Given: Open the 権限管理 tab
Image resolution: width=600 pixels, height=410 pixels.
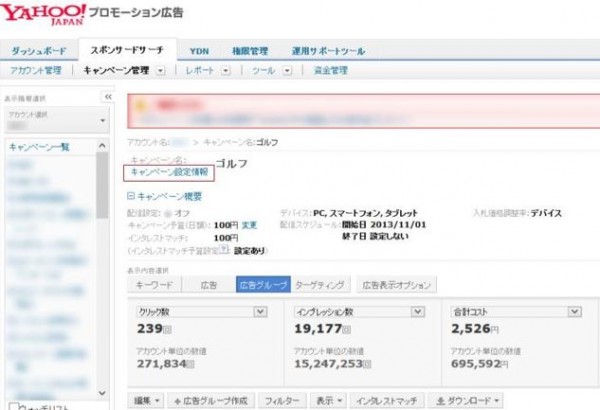Looking at the screenshot, I should point(250,51).
